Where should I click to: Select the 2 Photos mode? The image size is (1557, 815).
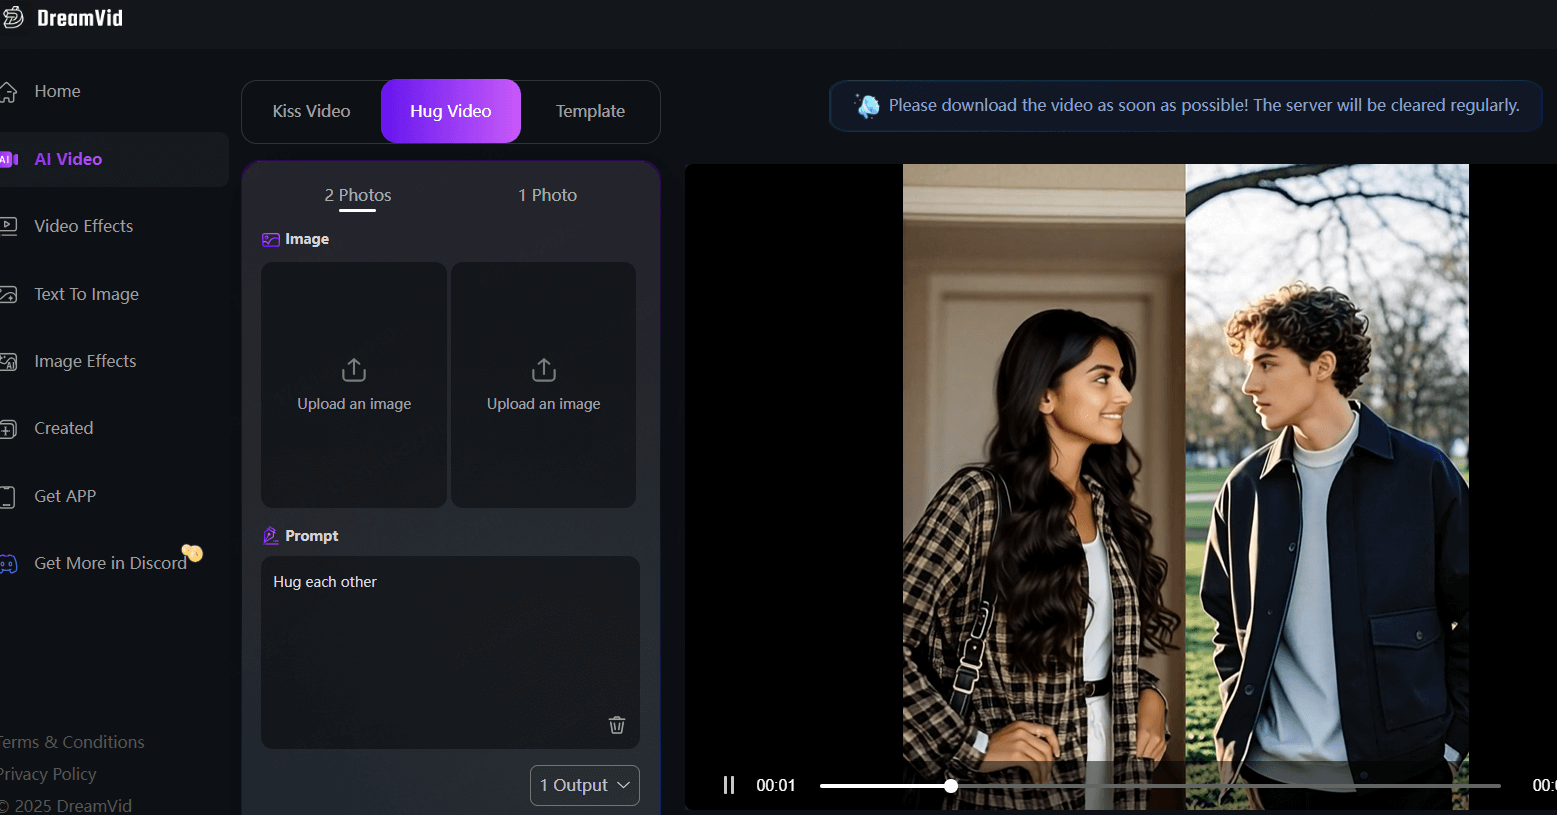[357, 195]
